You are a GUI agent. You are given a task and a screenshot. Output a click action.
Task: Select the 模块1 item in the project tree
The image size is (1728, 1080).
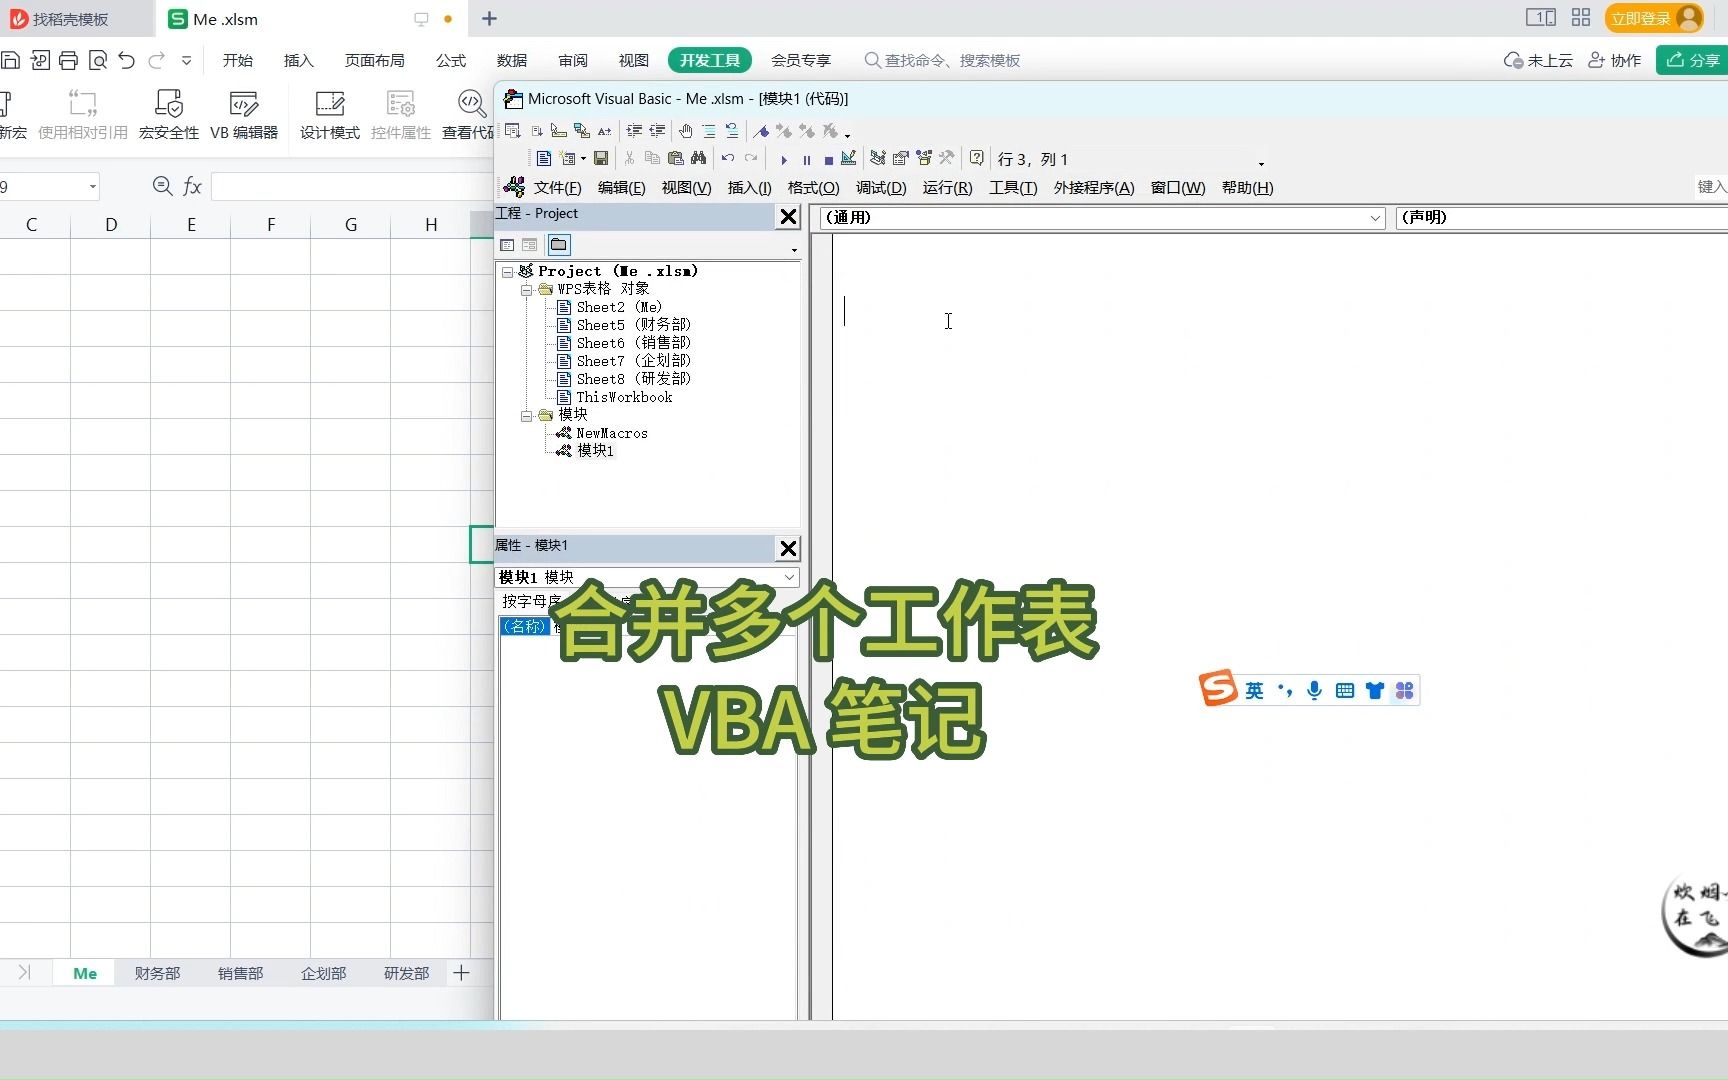point(594,451)
